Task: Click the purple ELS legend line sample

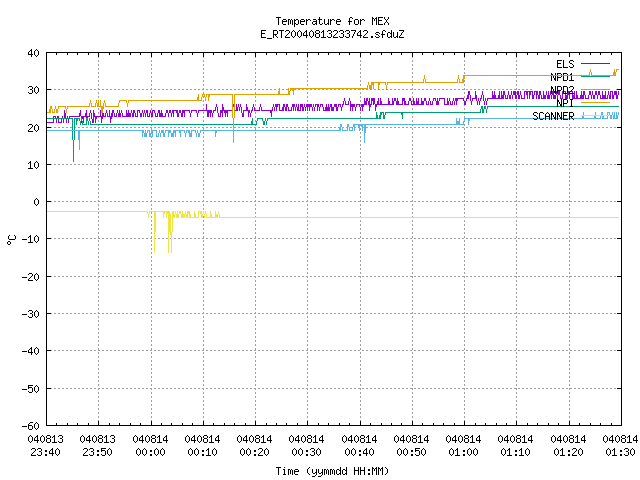Action: tap(595, 64)
